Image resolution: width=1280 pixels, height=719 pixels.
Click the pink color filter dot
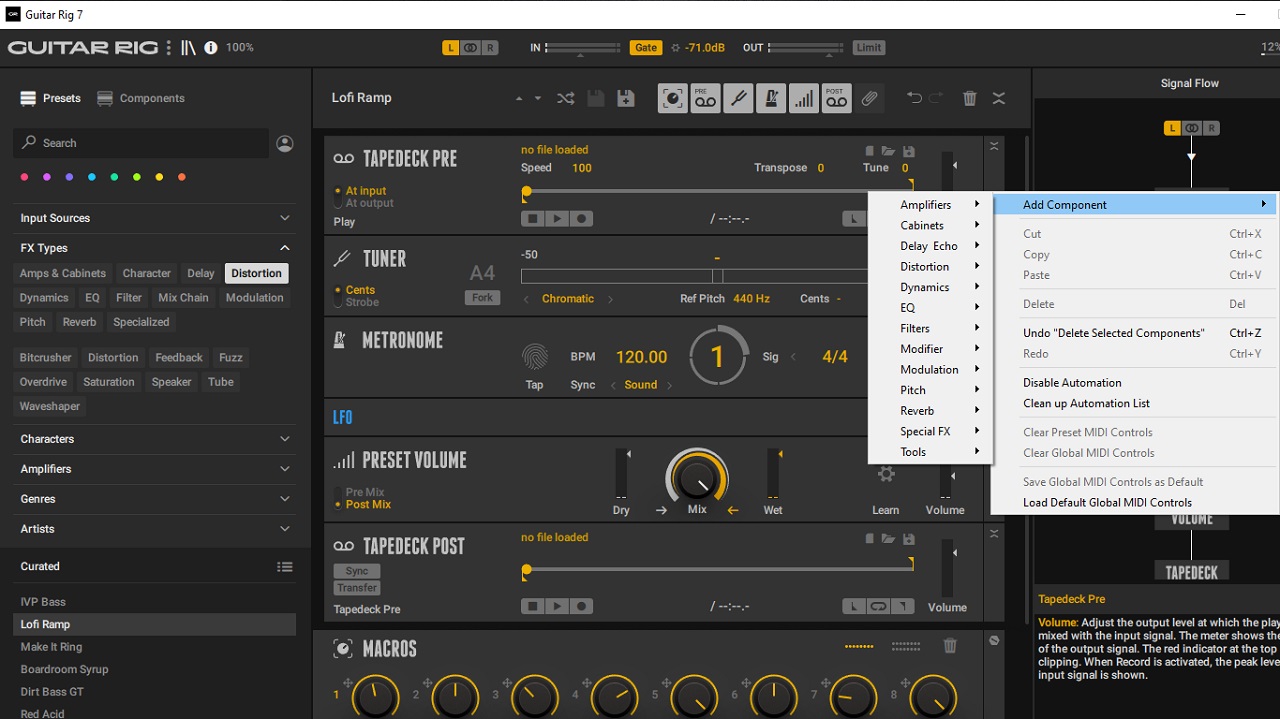click(24, 177)
